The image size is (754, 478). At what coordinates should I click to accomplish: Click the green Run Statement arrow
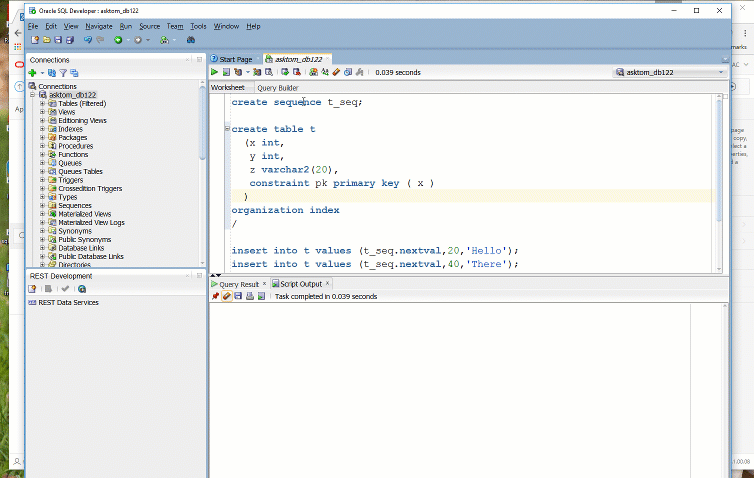[x=214, y=72]
